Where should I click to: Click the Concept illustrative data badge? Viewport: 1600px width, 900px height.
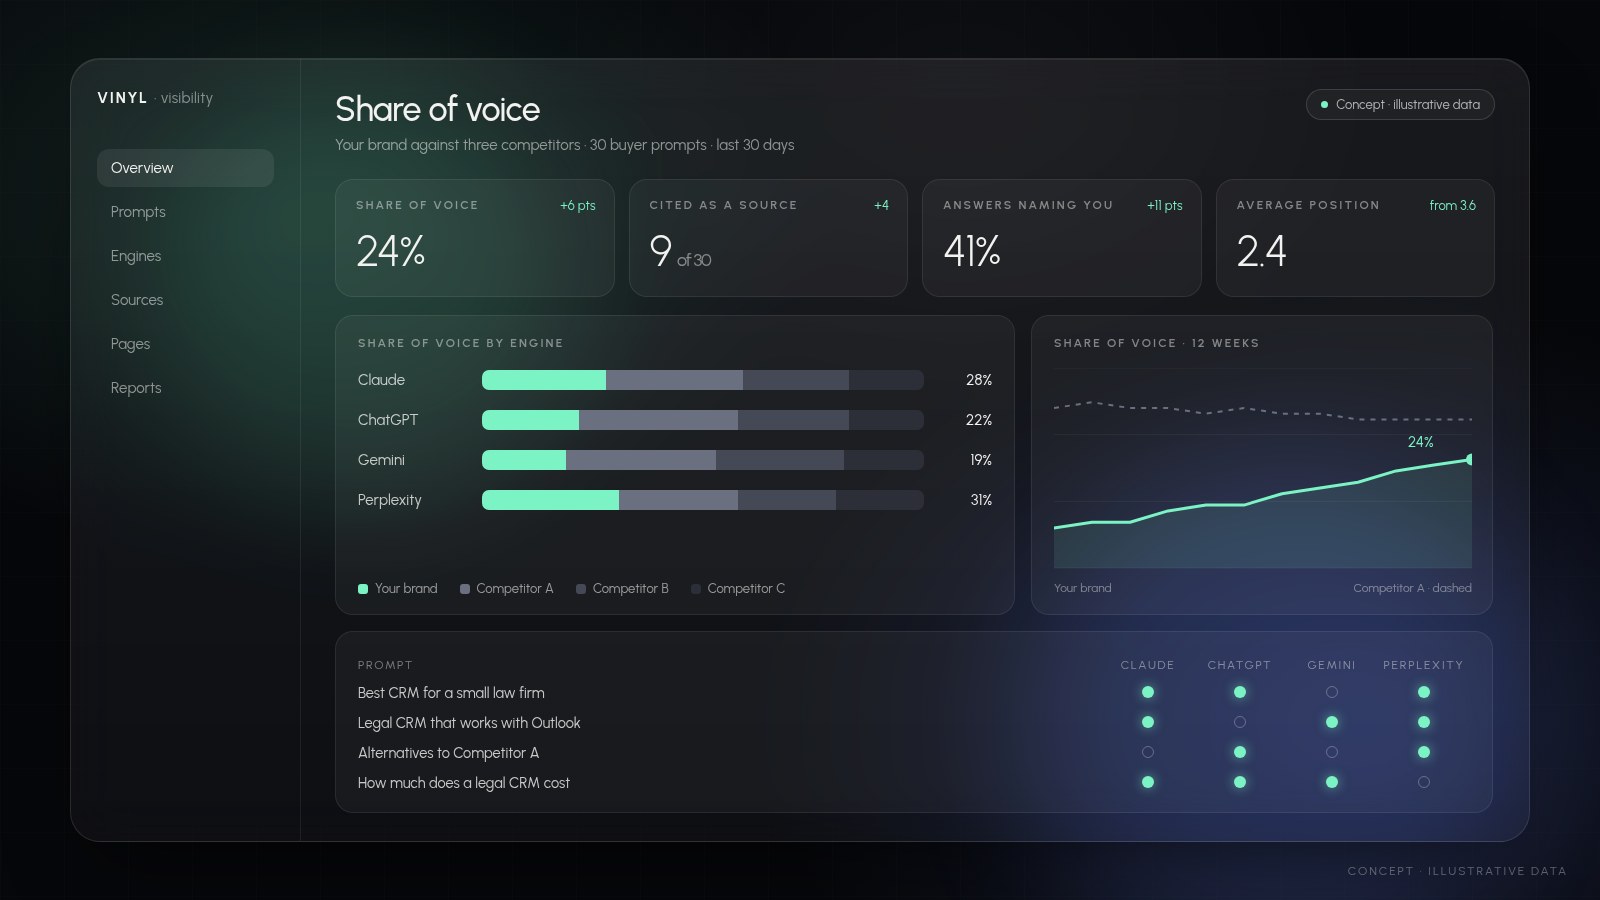coord(1400,104)
